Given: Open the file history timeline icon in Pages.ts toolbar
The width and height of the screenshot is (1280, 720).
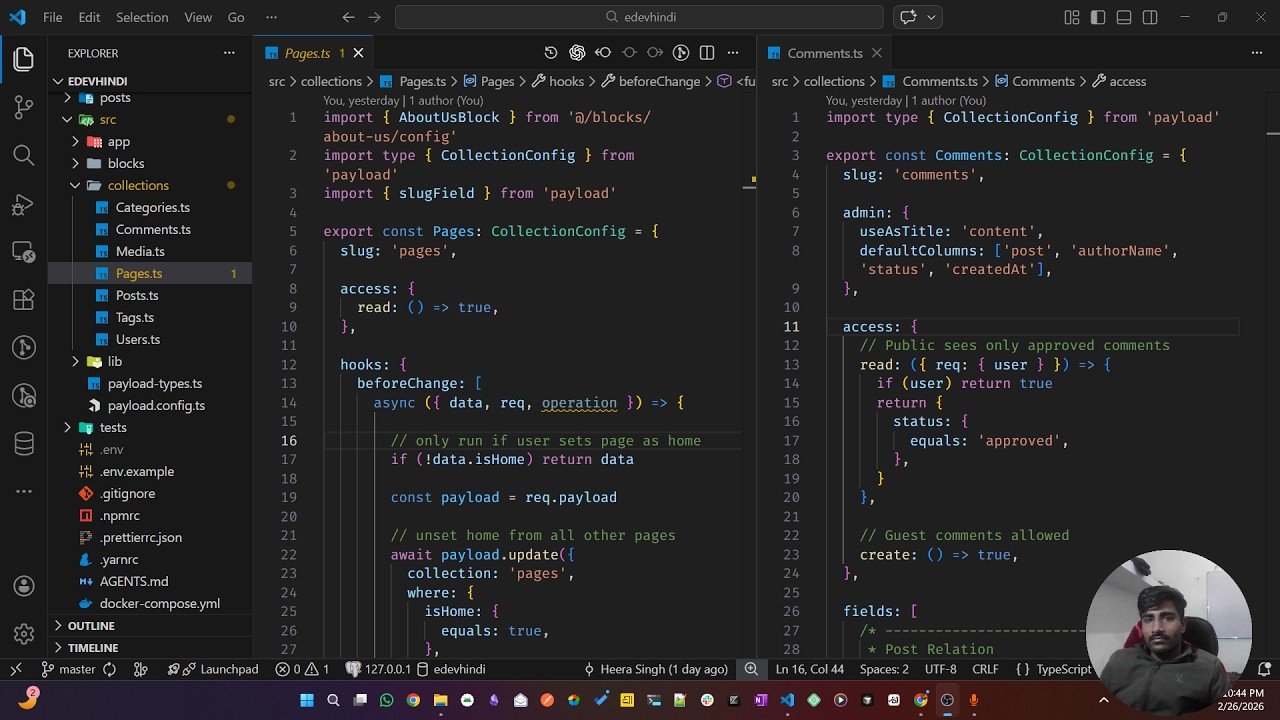Looking at the screenshot, I should (x=551, y=53).
